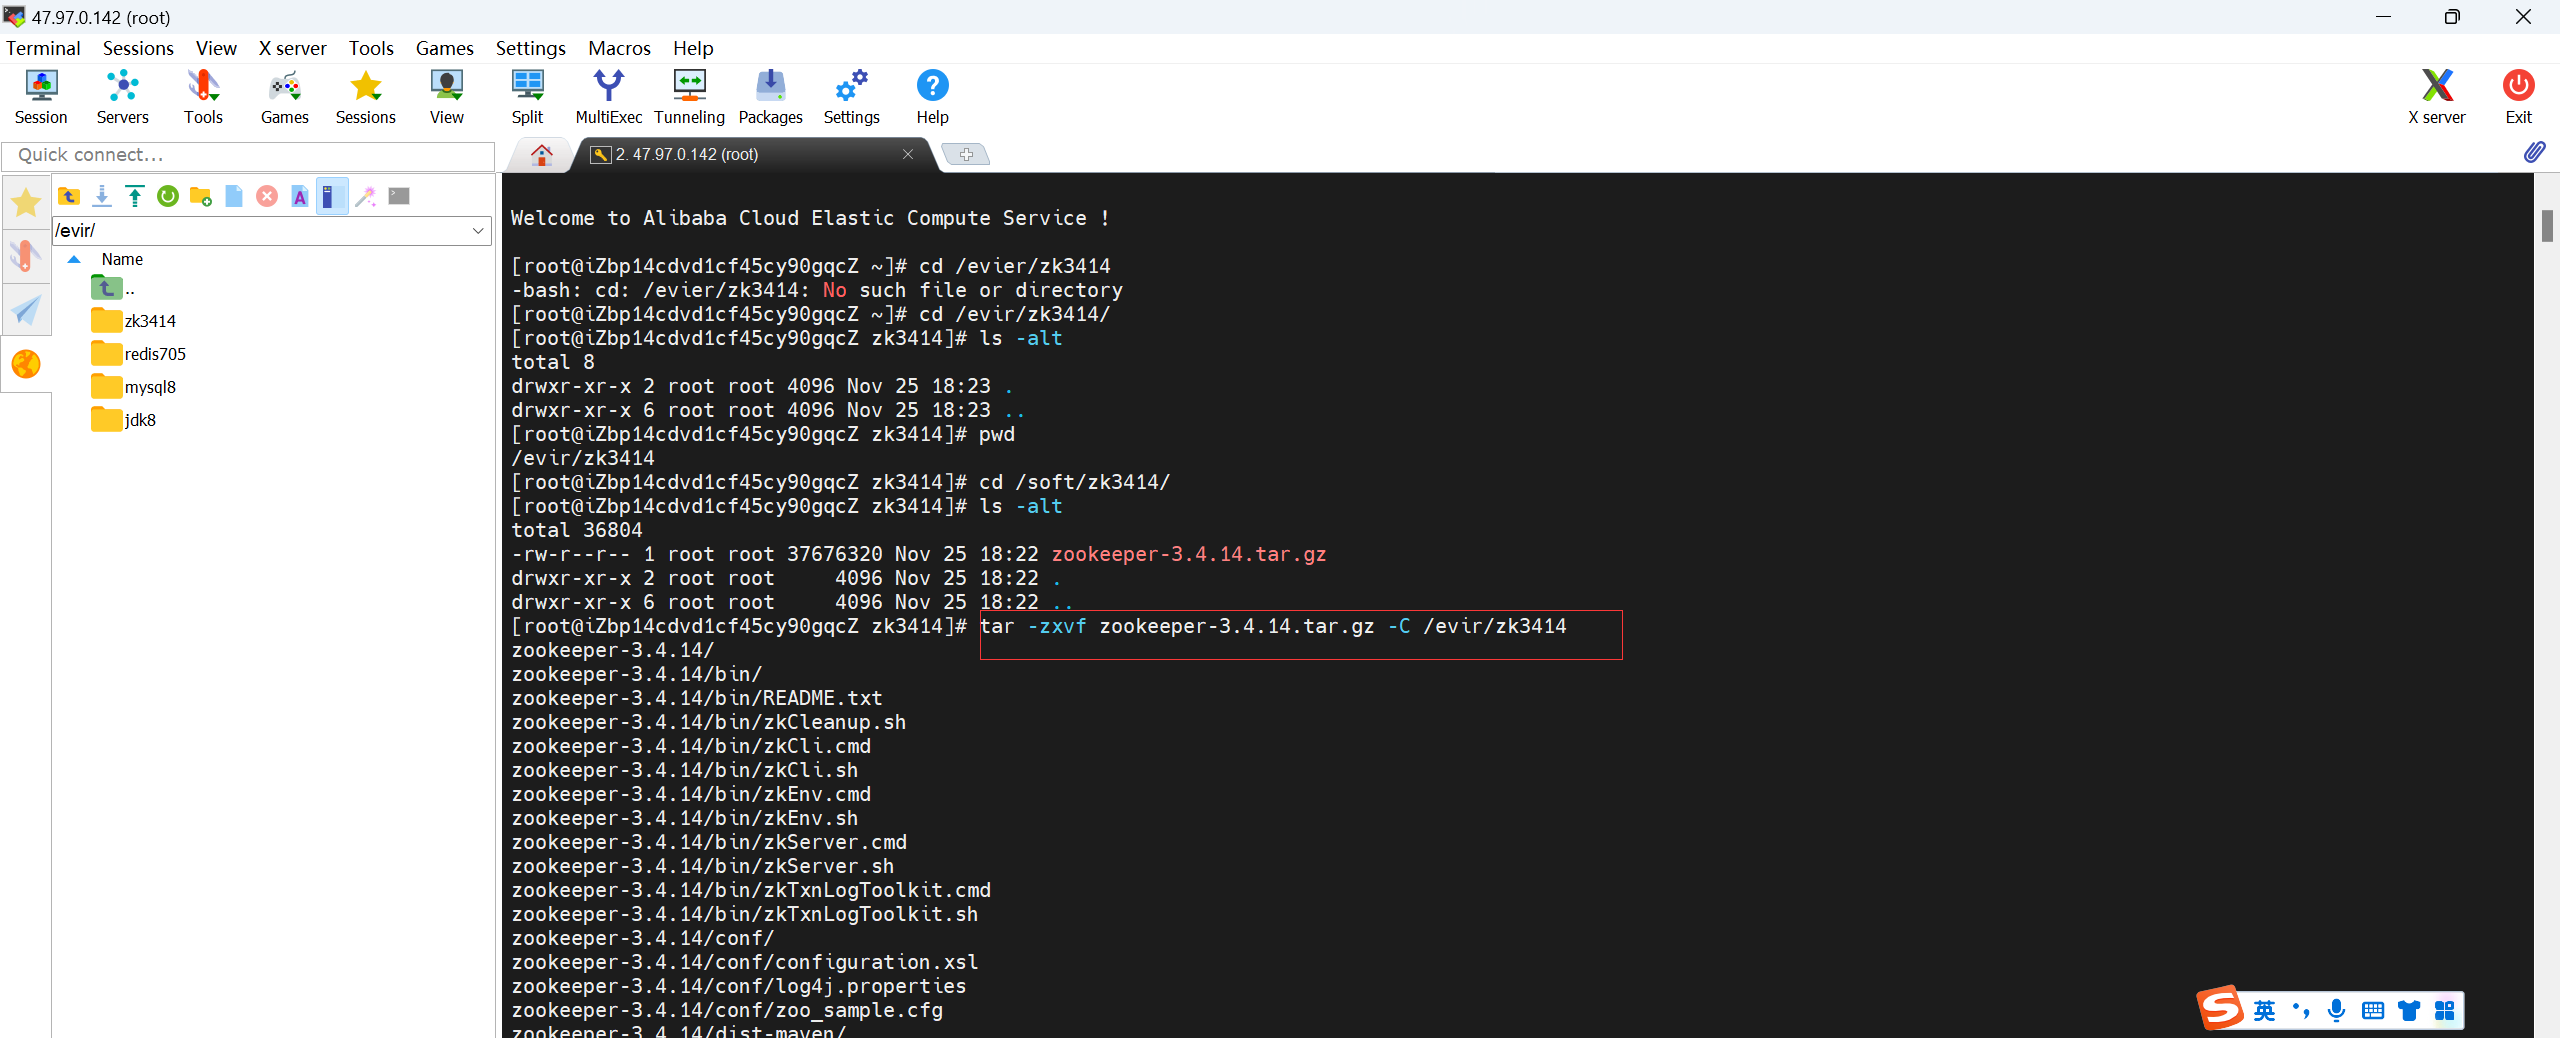Viewport: 2560px width, 1038px height.
Task: Create a new file with blue page icon
Action: pyautogui.click(x=234, y=196)
